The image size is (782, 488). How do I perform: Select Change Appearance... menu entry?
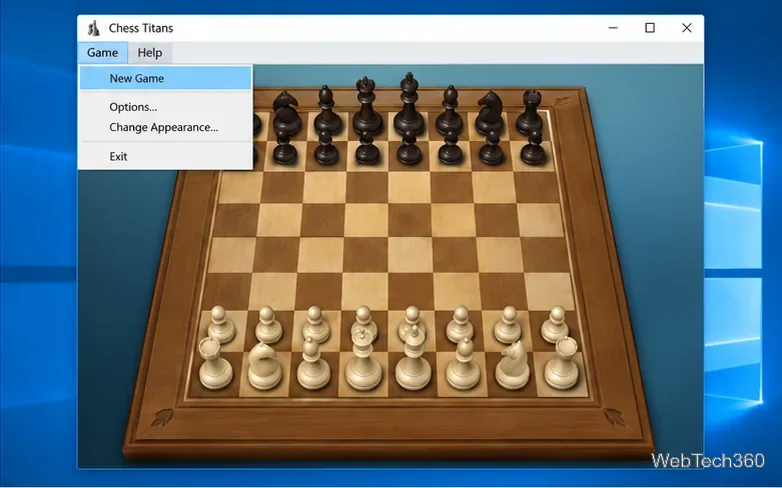(166, 127)
